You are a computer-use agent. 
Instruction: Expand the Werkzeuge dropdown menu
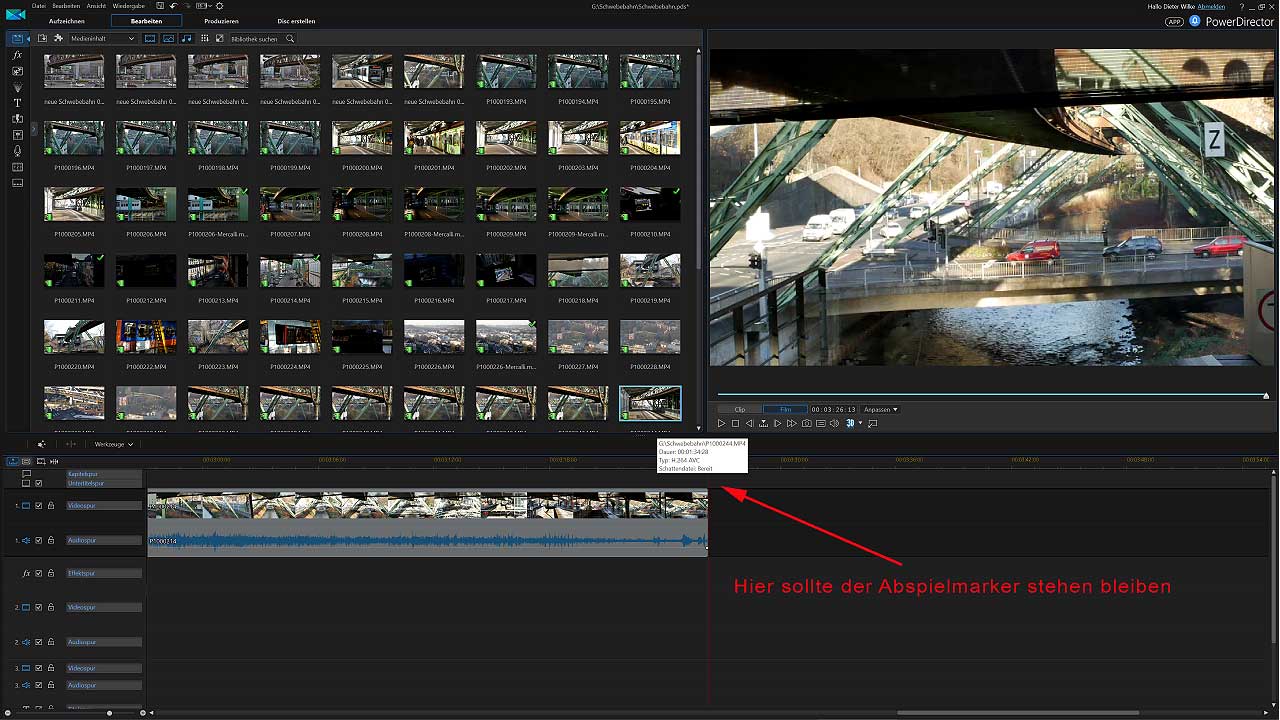113,444
